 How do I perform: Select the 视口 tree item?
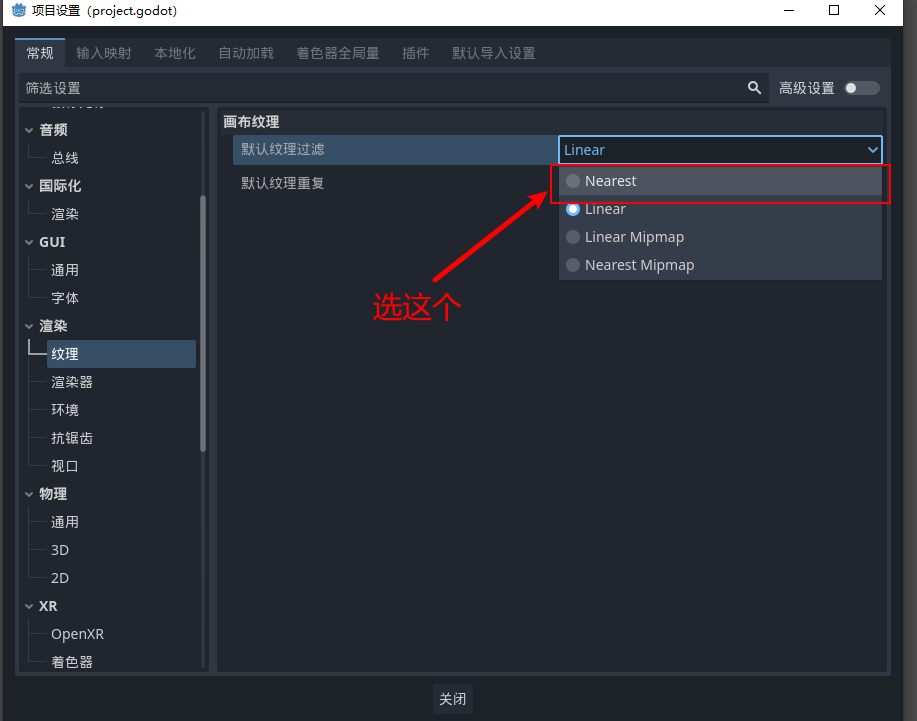(64, 466)
